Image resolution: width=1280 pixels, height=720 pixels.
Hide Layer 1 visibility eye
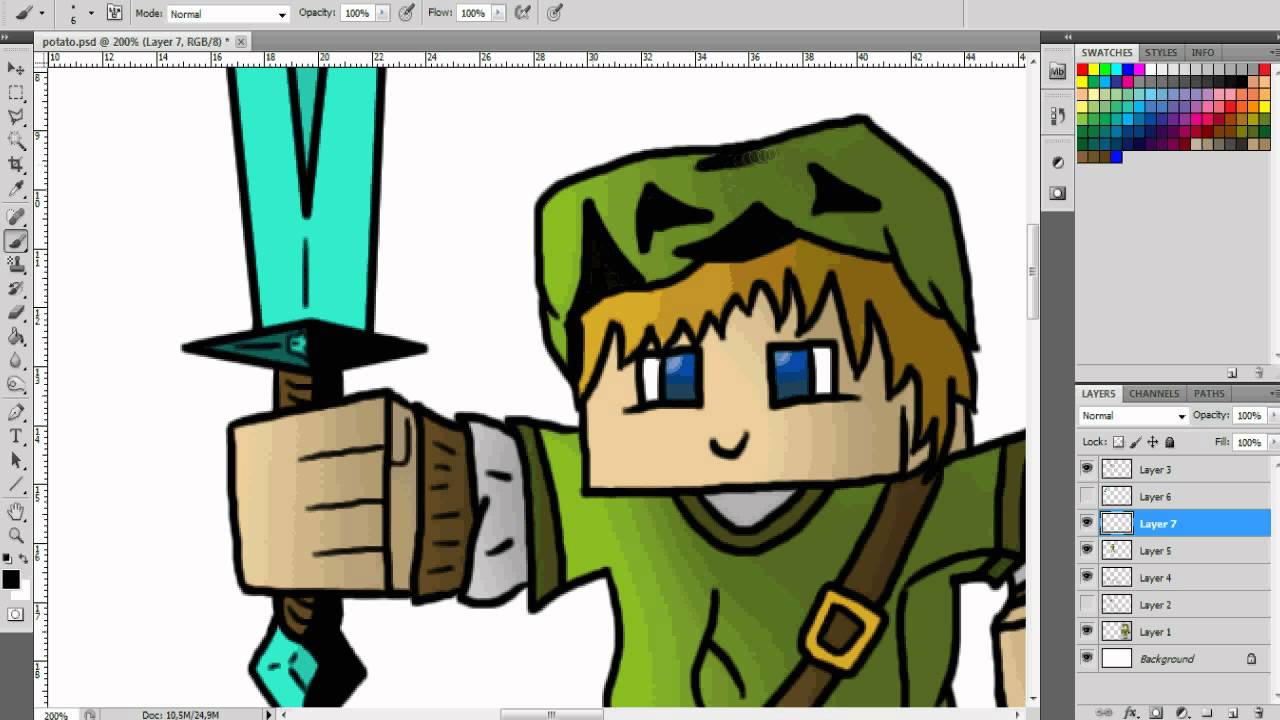click(x=1087, y=631)
